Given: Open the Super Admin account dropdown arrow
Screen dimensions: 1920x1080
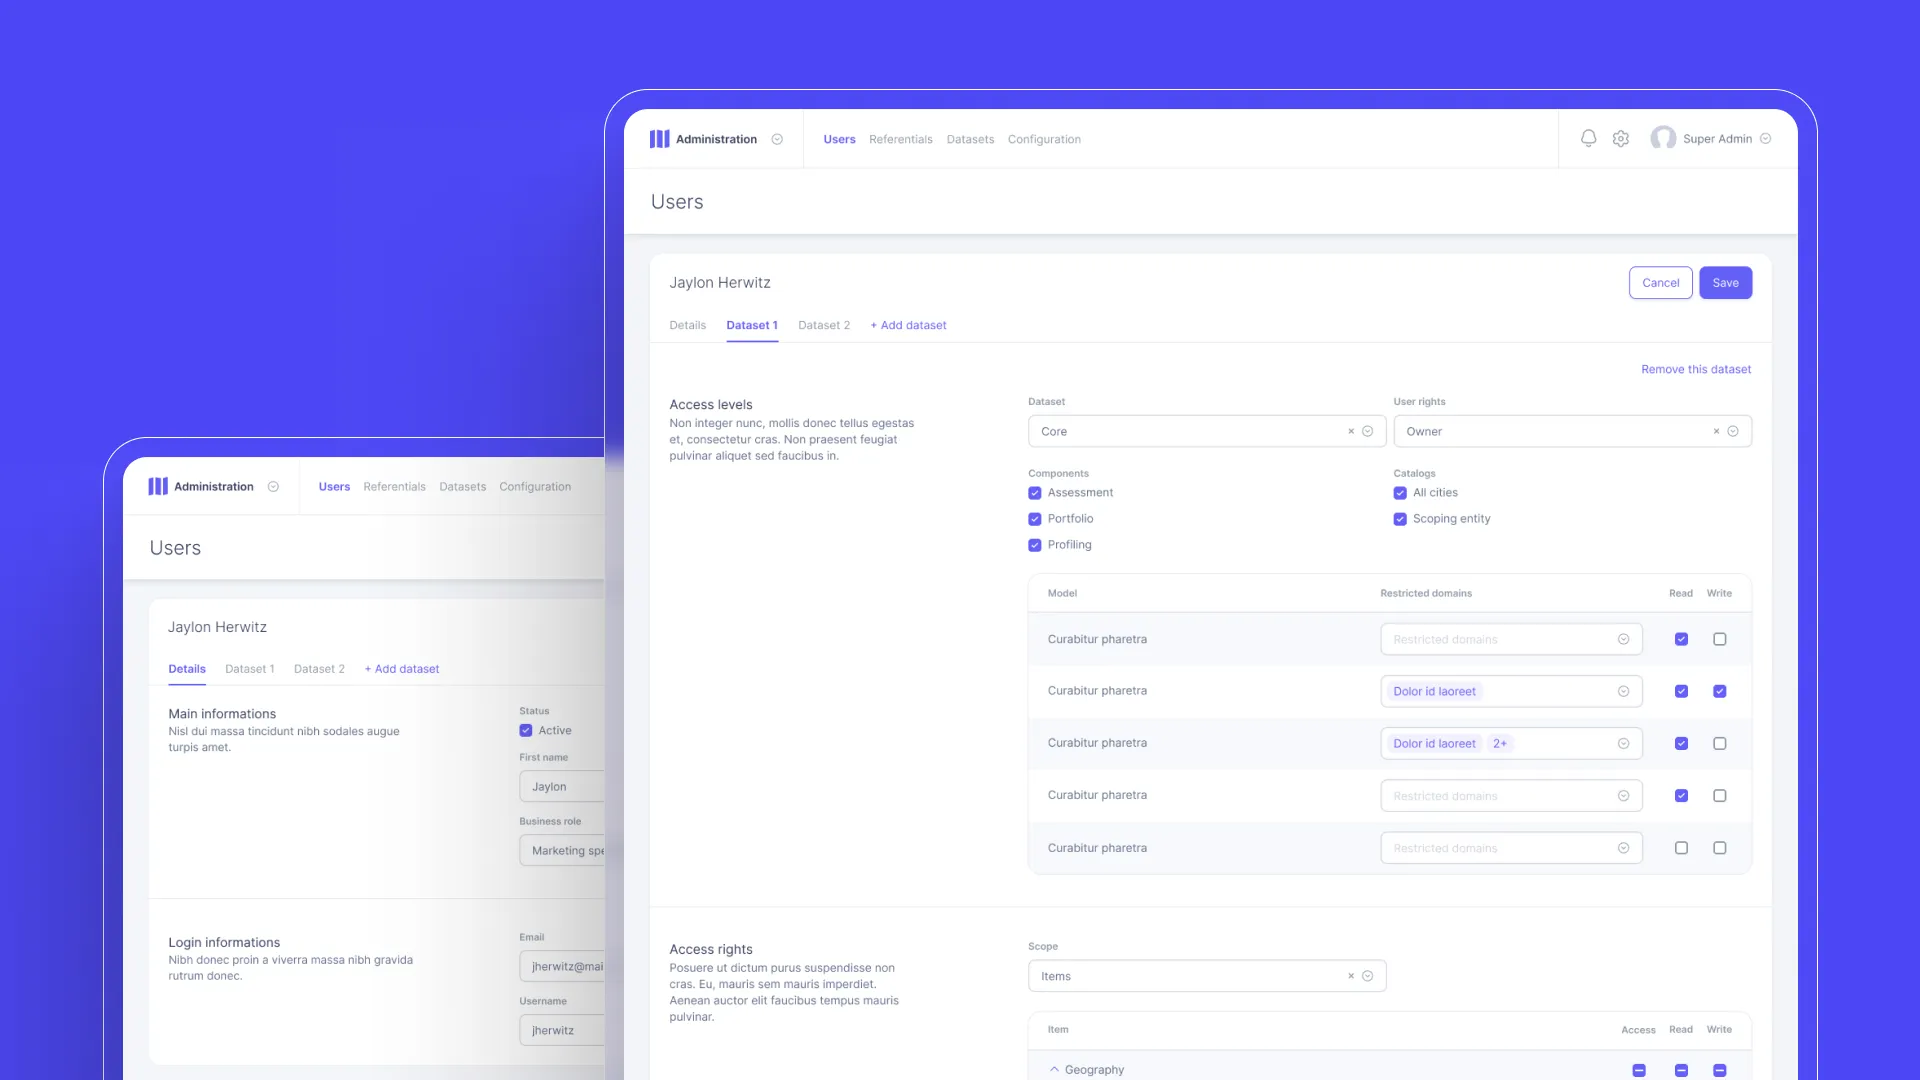Looking at the screenshot, I should (1765, 139).
